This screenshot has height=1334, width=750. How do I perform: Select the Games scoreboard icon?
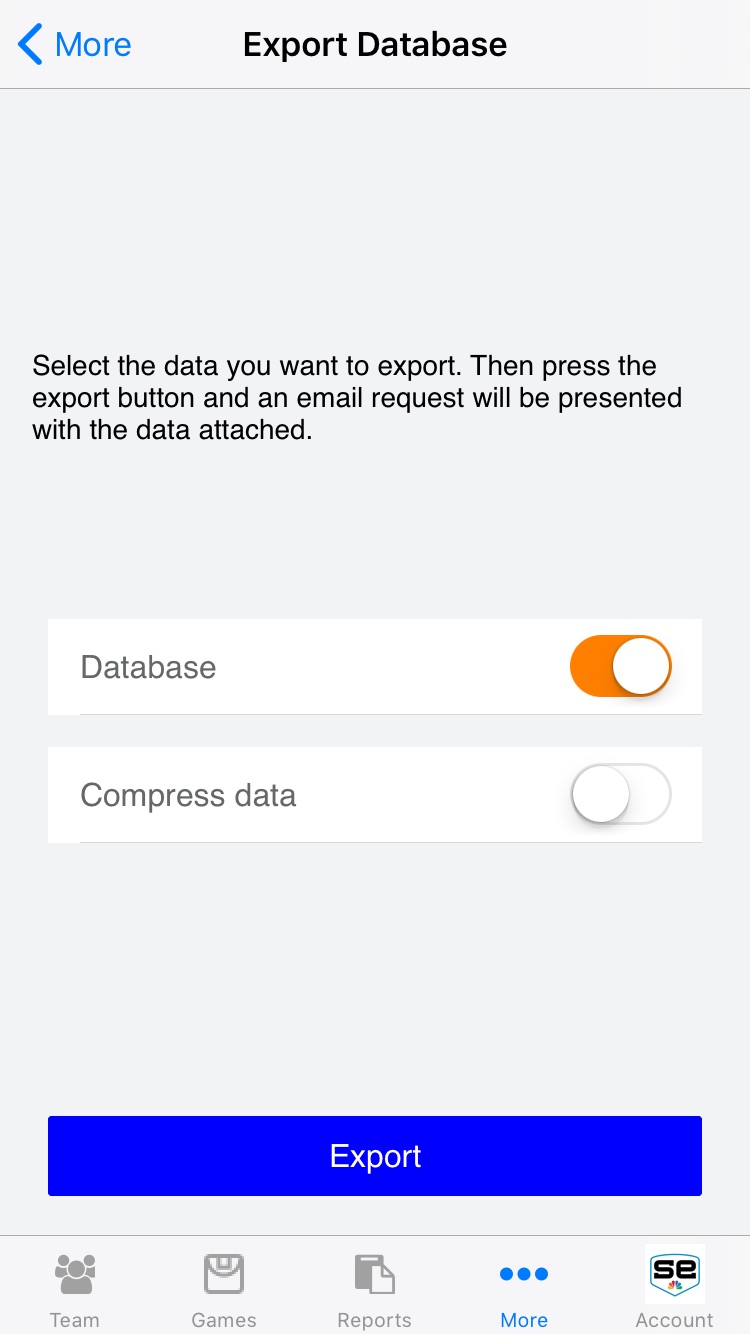[x=224, y=1274]
